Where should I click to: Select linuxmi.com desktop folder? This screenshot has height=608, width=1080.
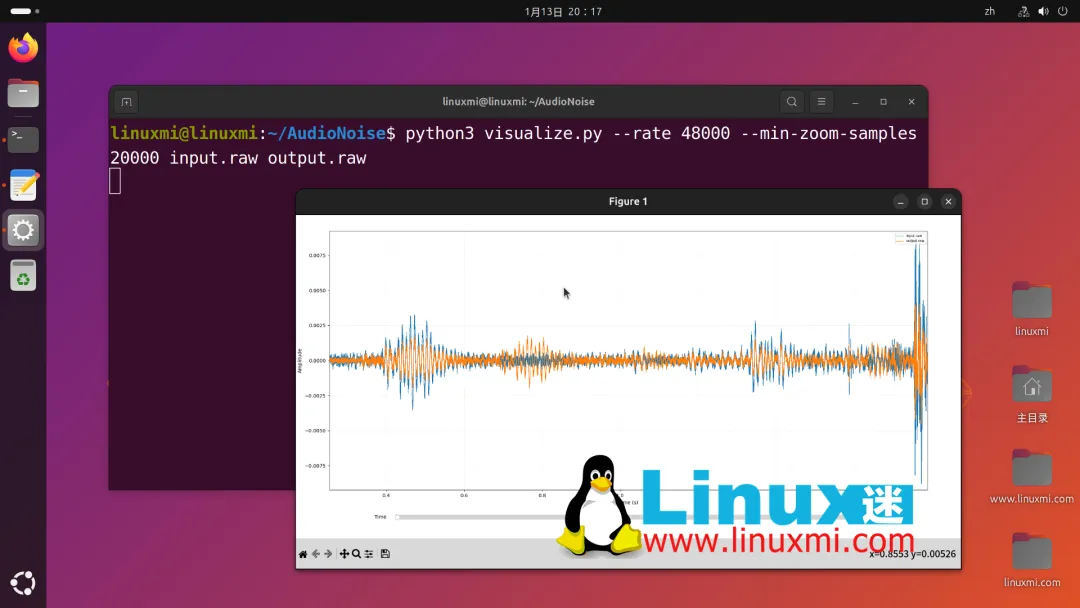(1032, 560)
